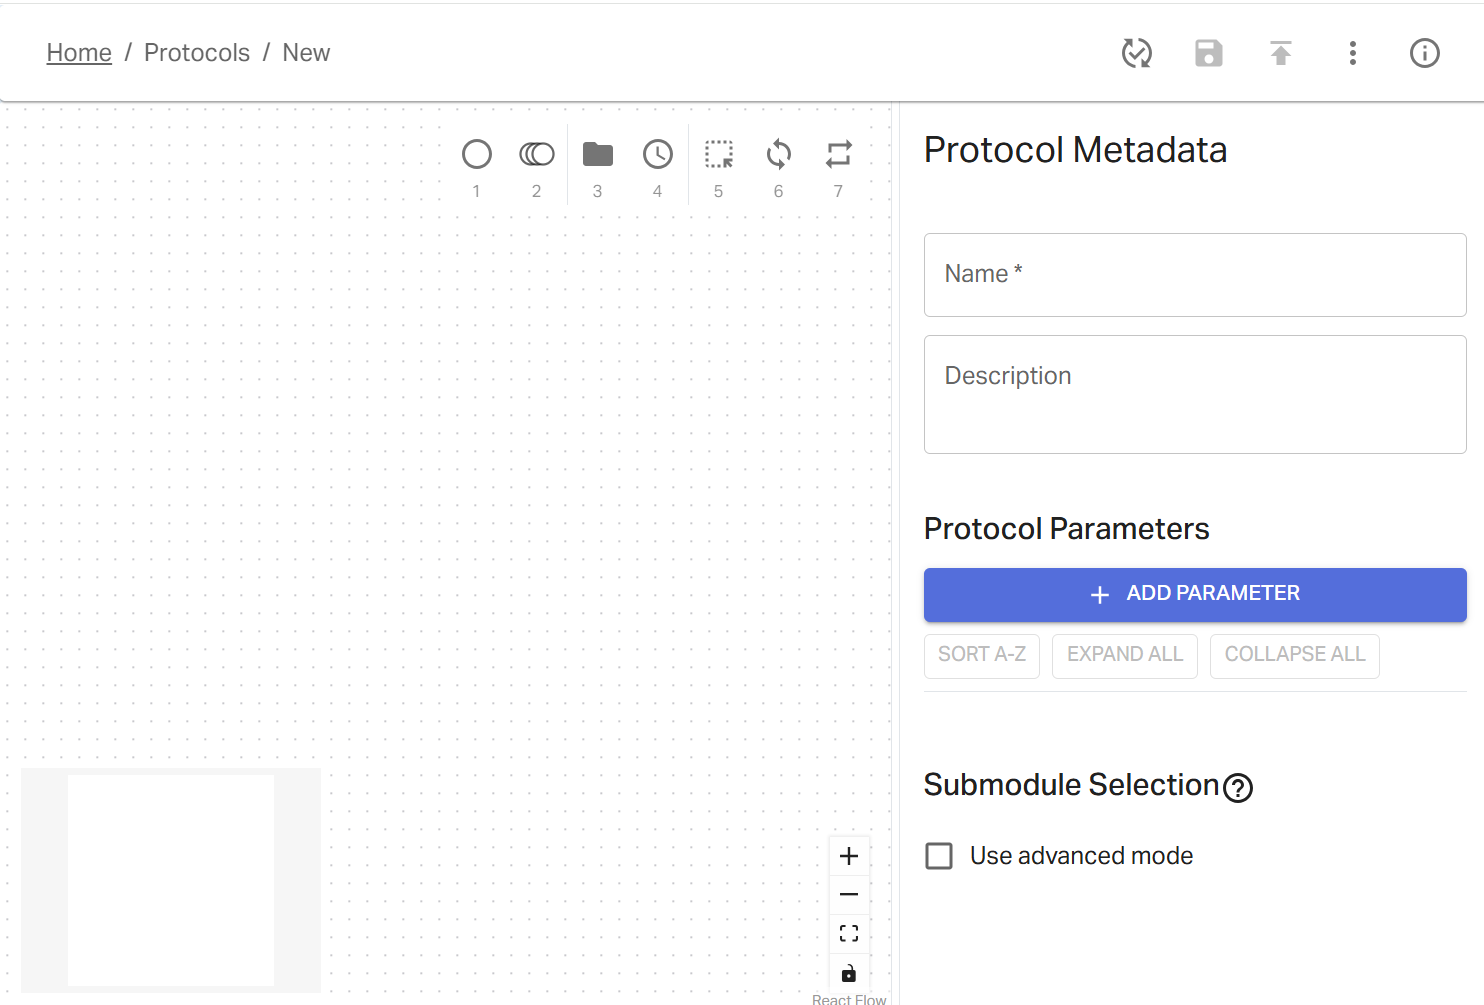Image resolution: width=1484 pixels, height=1005 pixels.
Task: Select the loop repeat node tool (7)
Action: point(838,154)
